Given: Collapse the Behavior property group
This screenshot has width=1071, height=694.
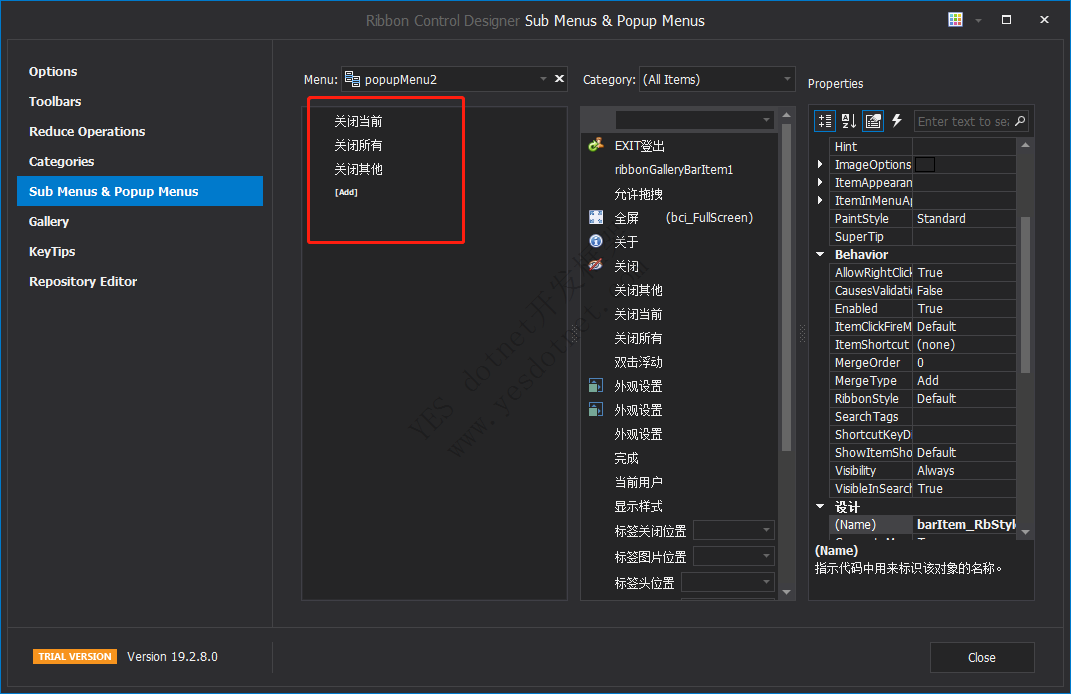Looking at the screenshot, I should 820,254.
